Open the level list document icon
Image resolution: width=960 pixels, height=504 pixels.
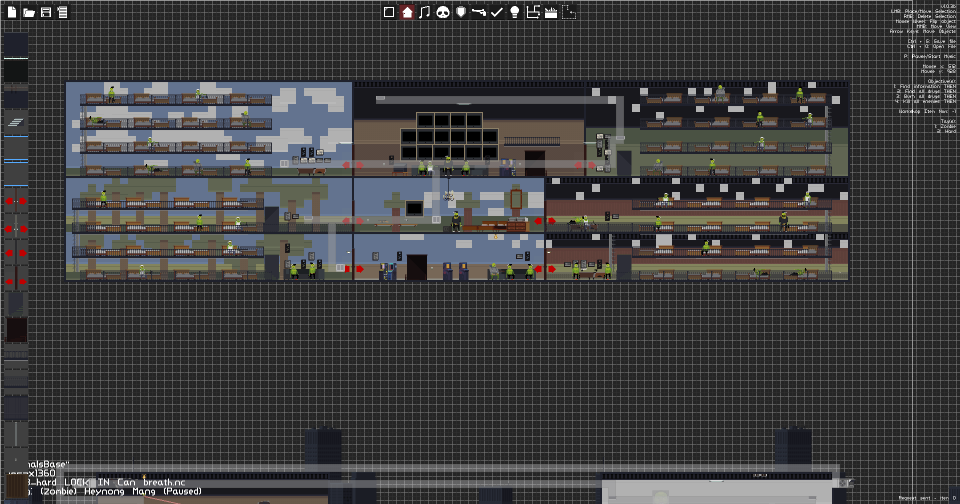pyautogui.click(x=62, y=12)
